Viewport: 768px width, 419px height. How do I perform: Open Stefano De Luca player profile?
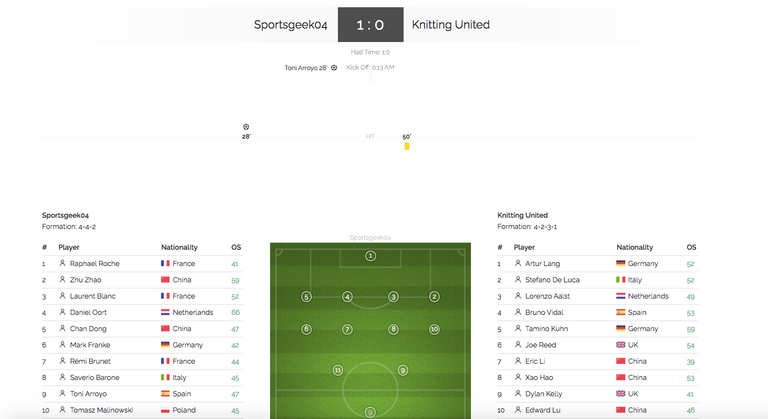coord(552,280)
